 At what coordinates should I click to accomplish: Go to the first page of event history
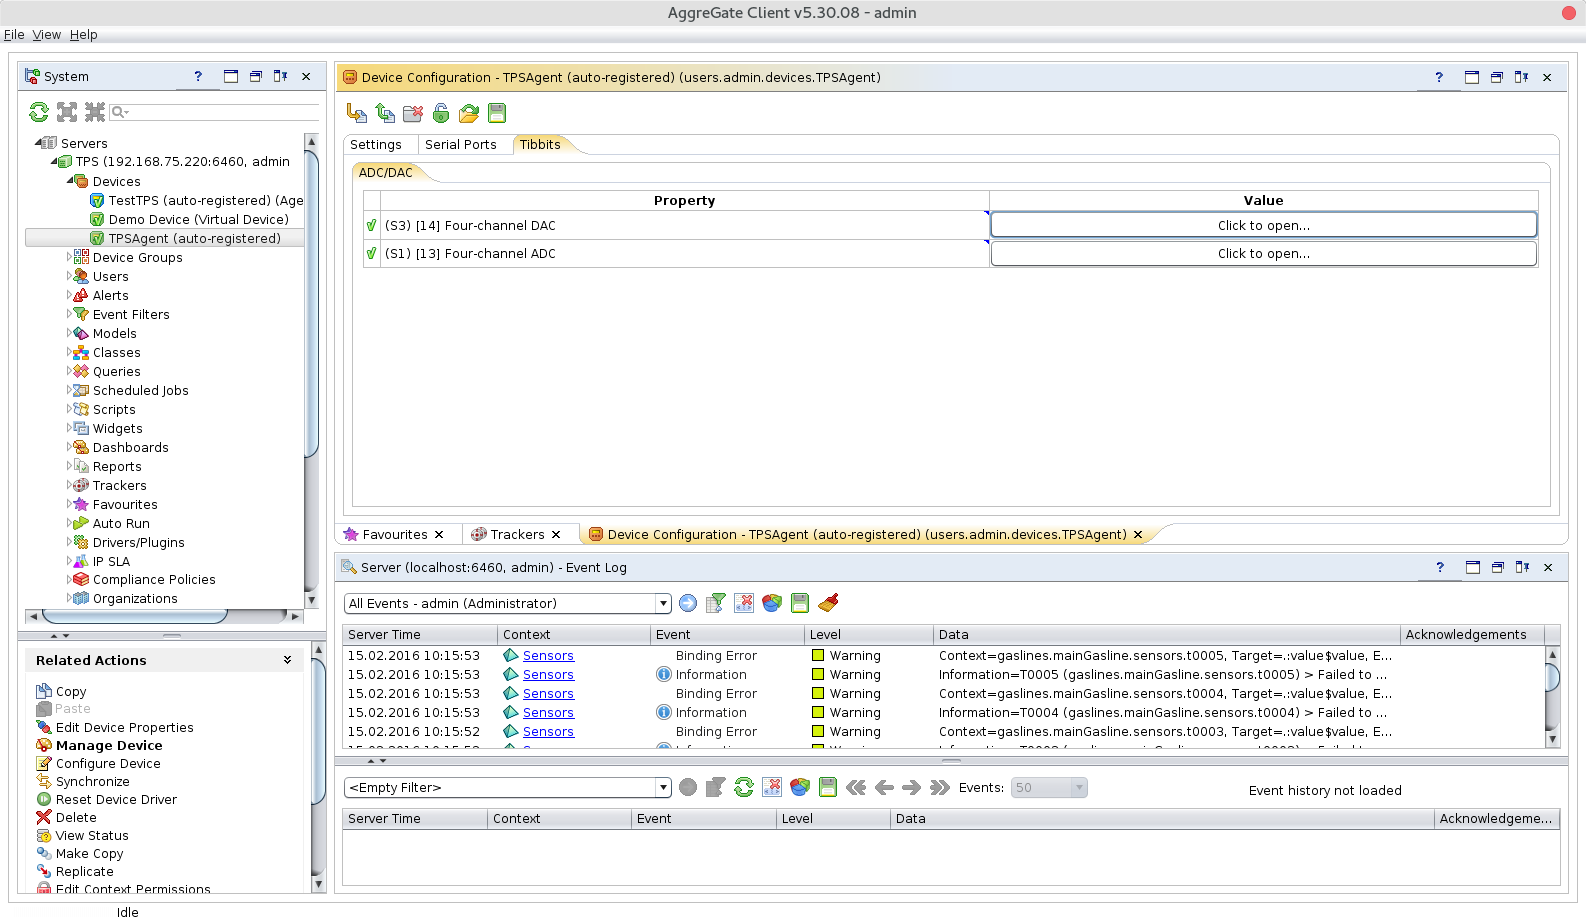click(856, 787)
